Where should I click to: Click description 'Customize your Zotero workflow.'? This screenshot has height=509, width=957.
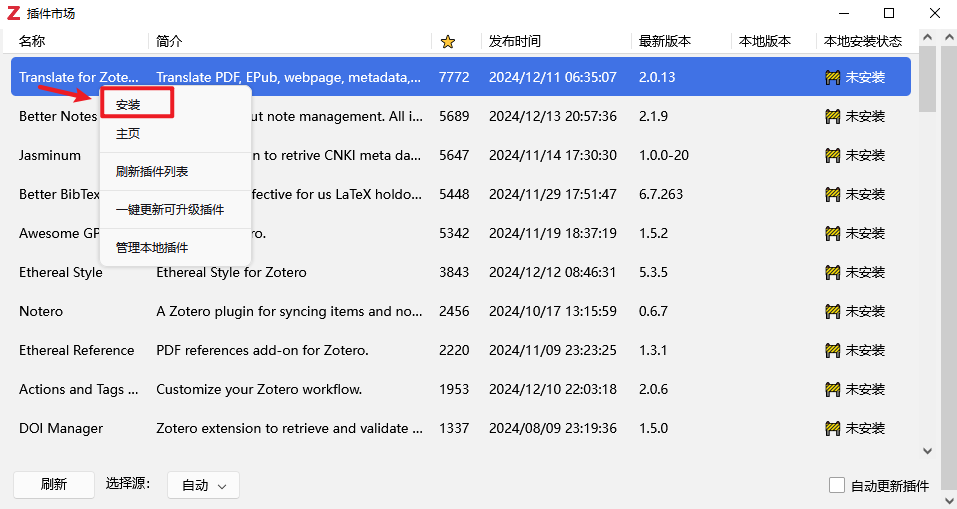tap(259, 389)
